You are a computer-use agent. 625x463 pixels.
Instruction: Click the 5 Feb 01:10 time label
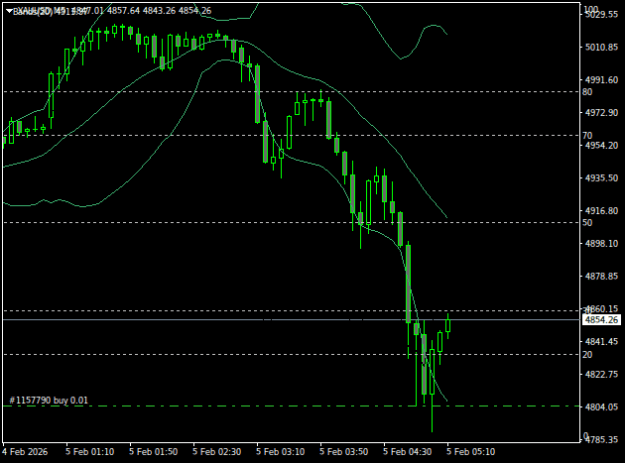(90, 452)
